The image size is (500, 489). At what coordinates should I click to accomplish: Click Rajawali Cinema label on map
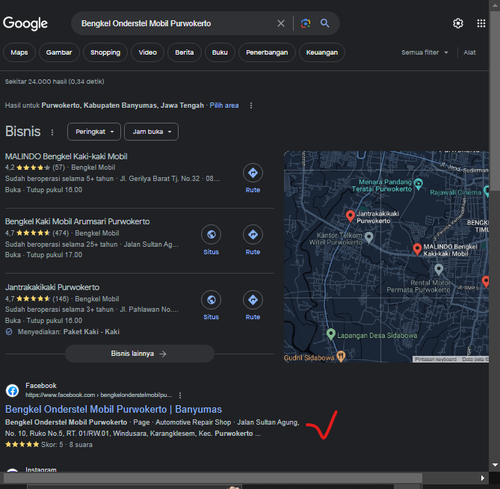(455, 192)
